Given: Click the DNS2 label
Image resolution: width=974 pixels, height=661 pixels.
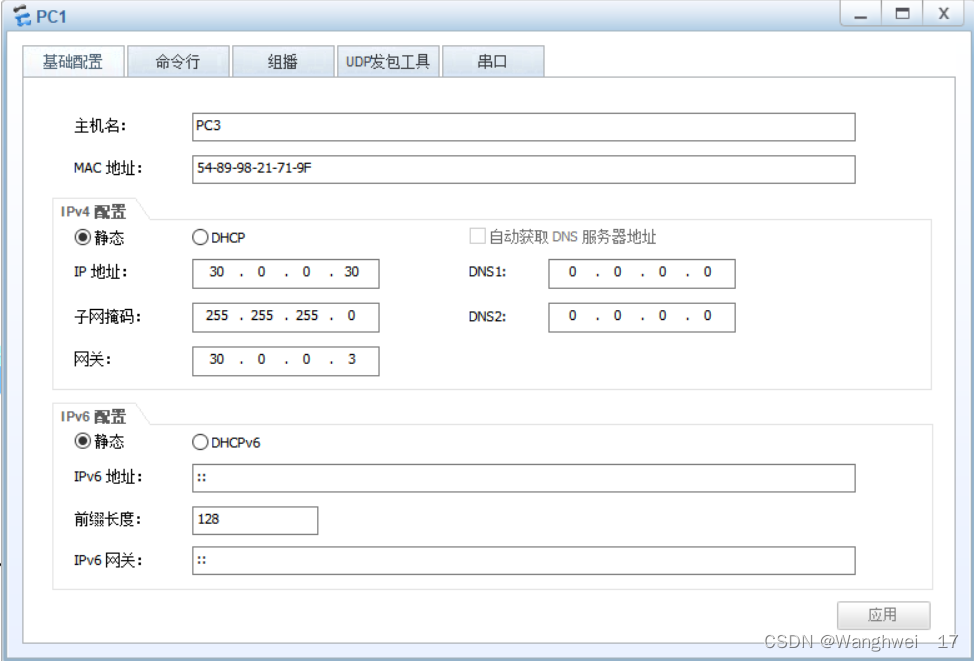Looking at the screenshot, I should (x=488, y=317).
